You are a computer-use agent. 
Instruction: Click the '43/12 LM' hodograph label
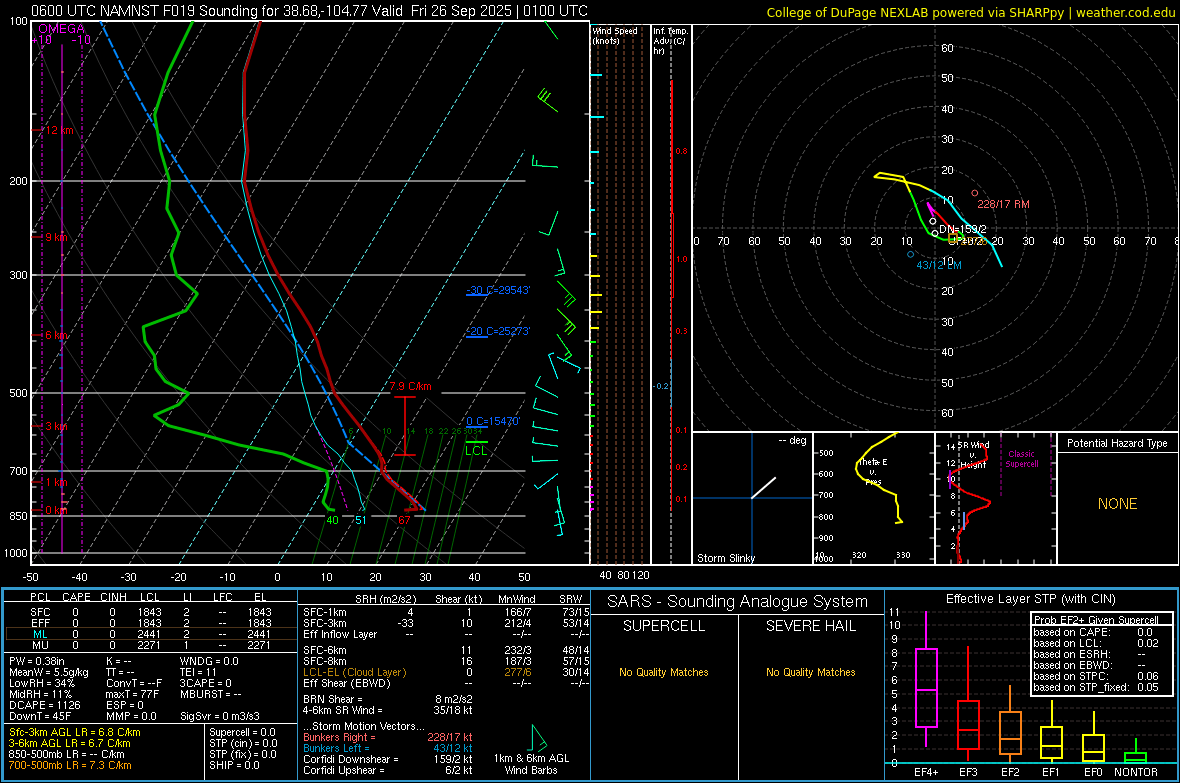[938, 265]
